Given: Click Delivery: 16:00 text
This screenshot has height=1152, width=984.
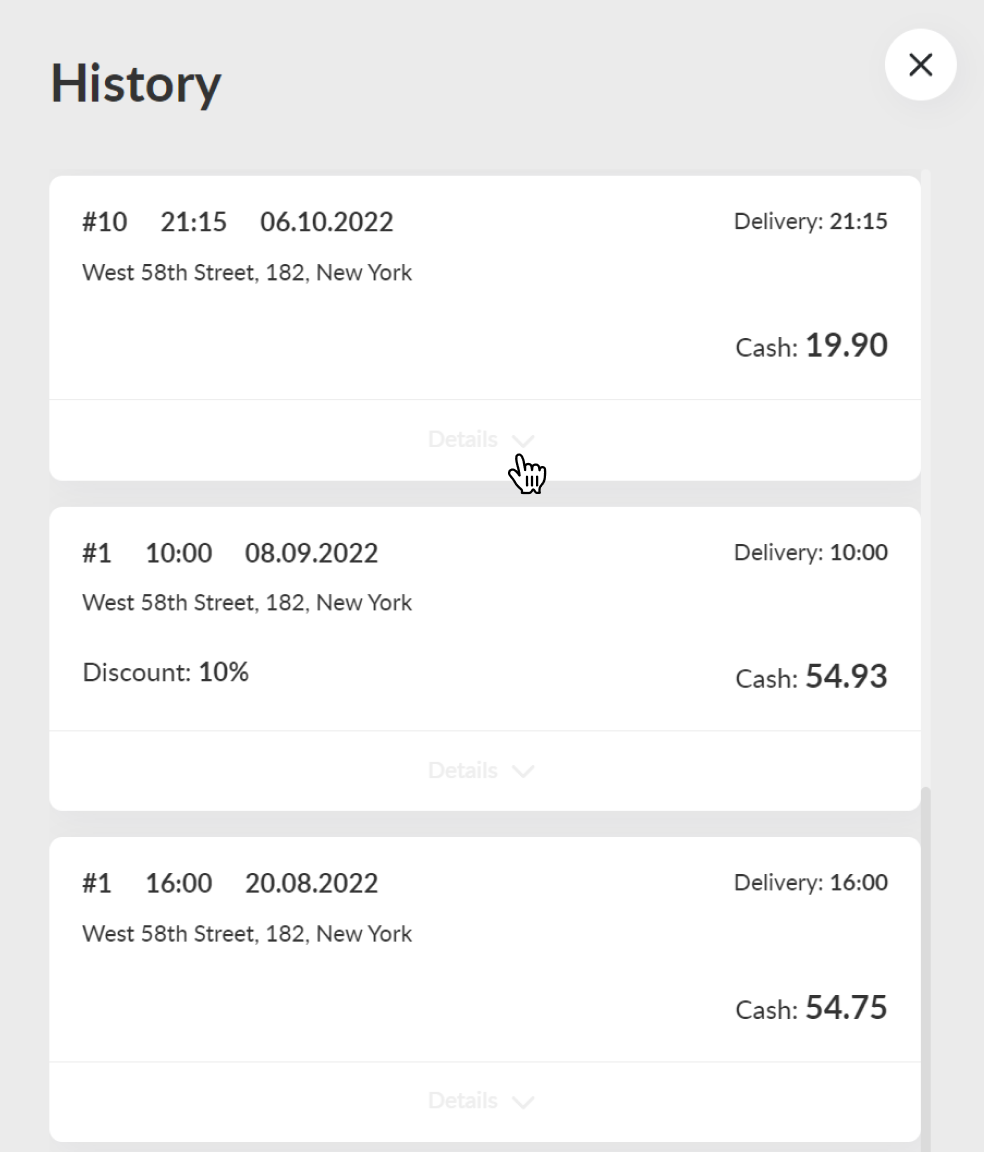Looking at the screenshot, I should [x=811, y=882].
